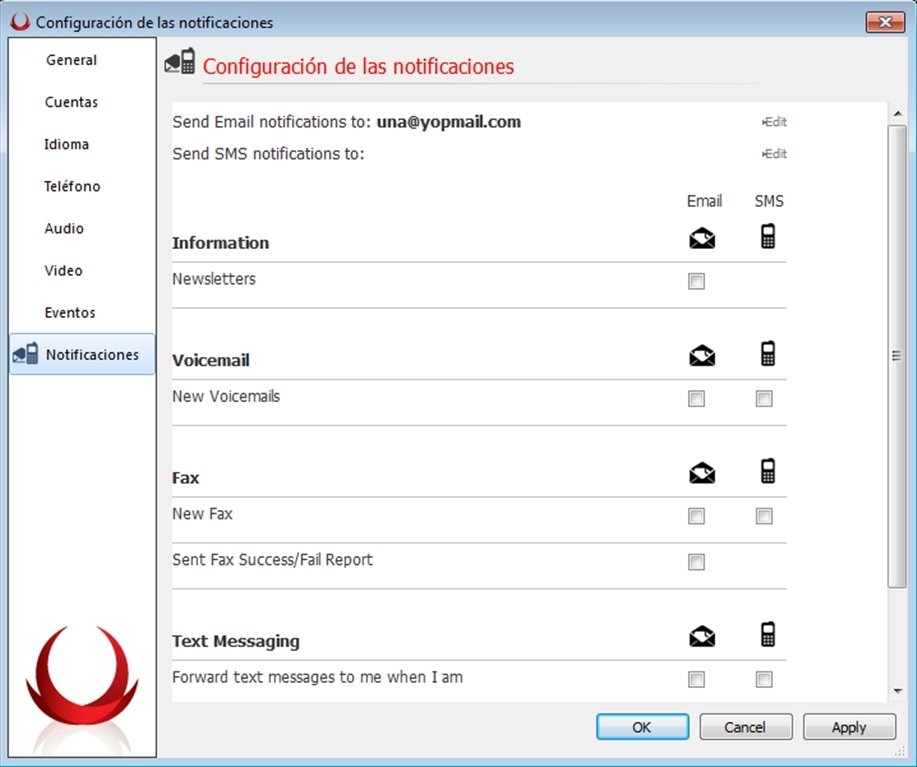
Task: Click the New Voicemails label
Action: (226, 396)
